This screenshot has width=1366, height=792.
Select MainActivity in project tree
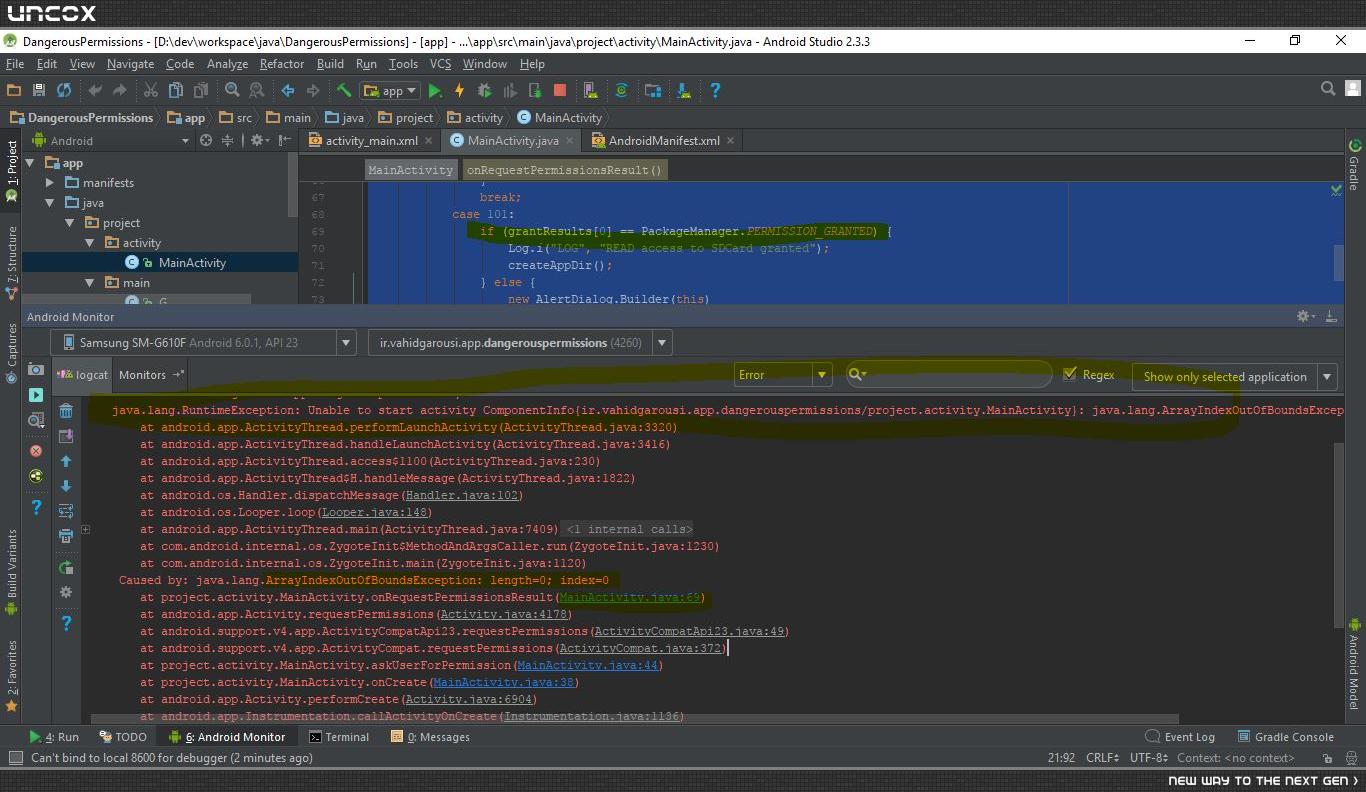(x=192, y=263)
